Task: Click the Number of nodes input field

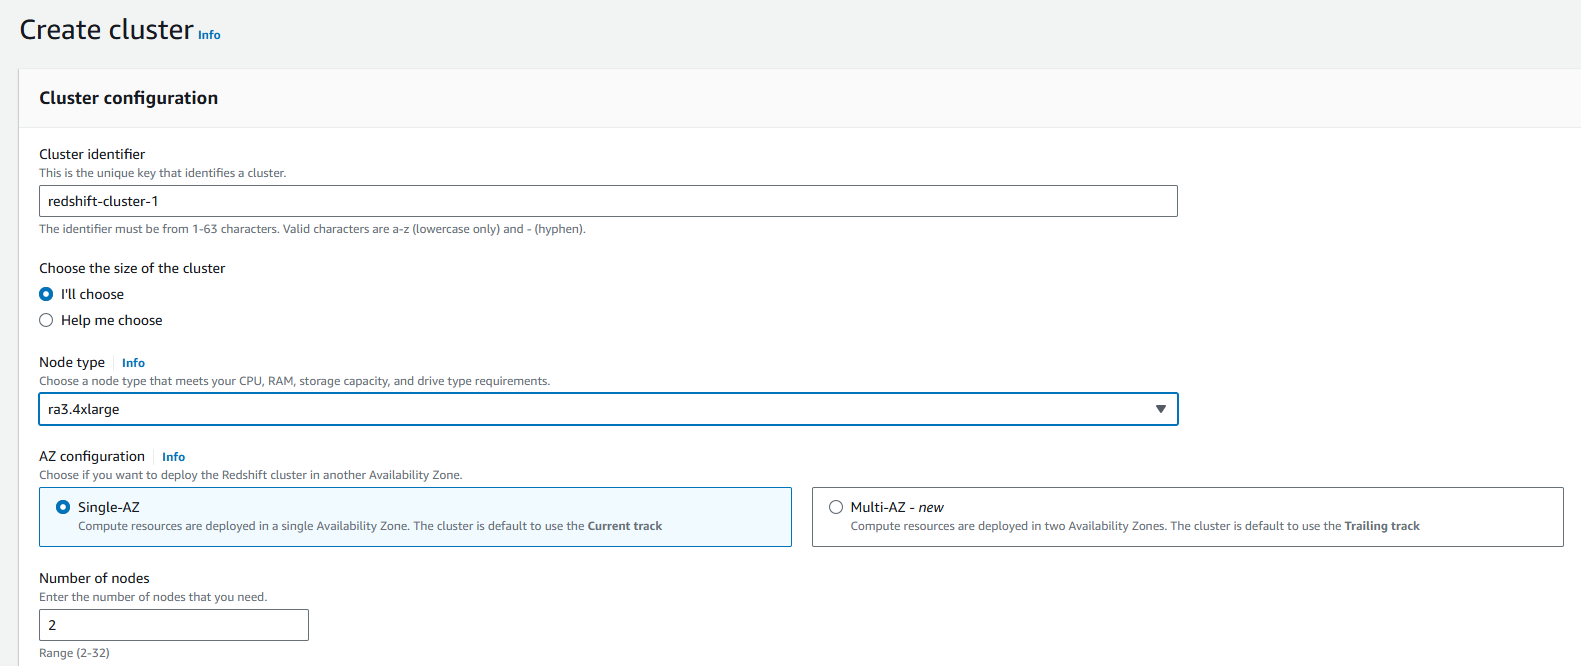Action: coord(174,625)
